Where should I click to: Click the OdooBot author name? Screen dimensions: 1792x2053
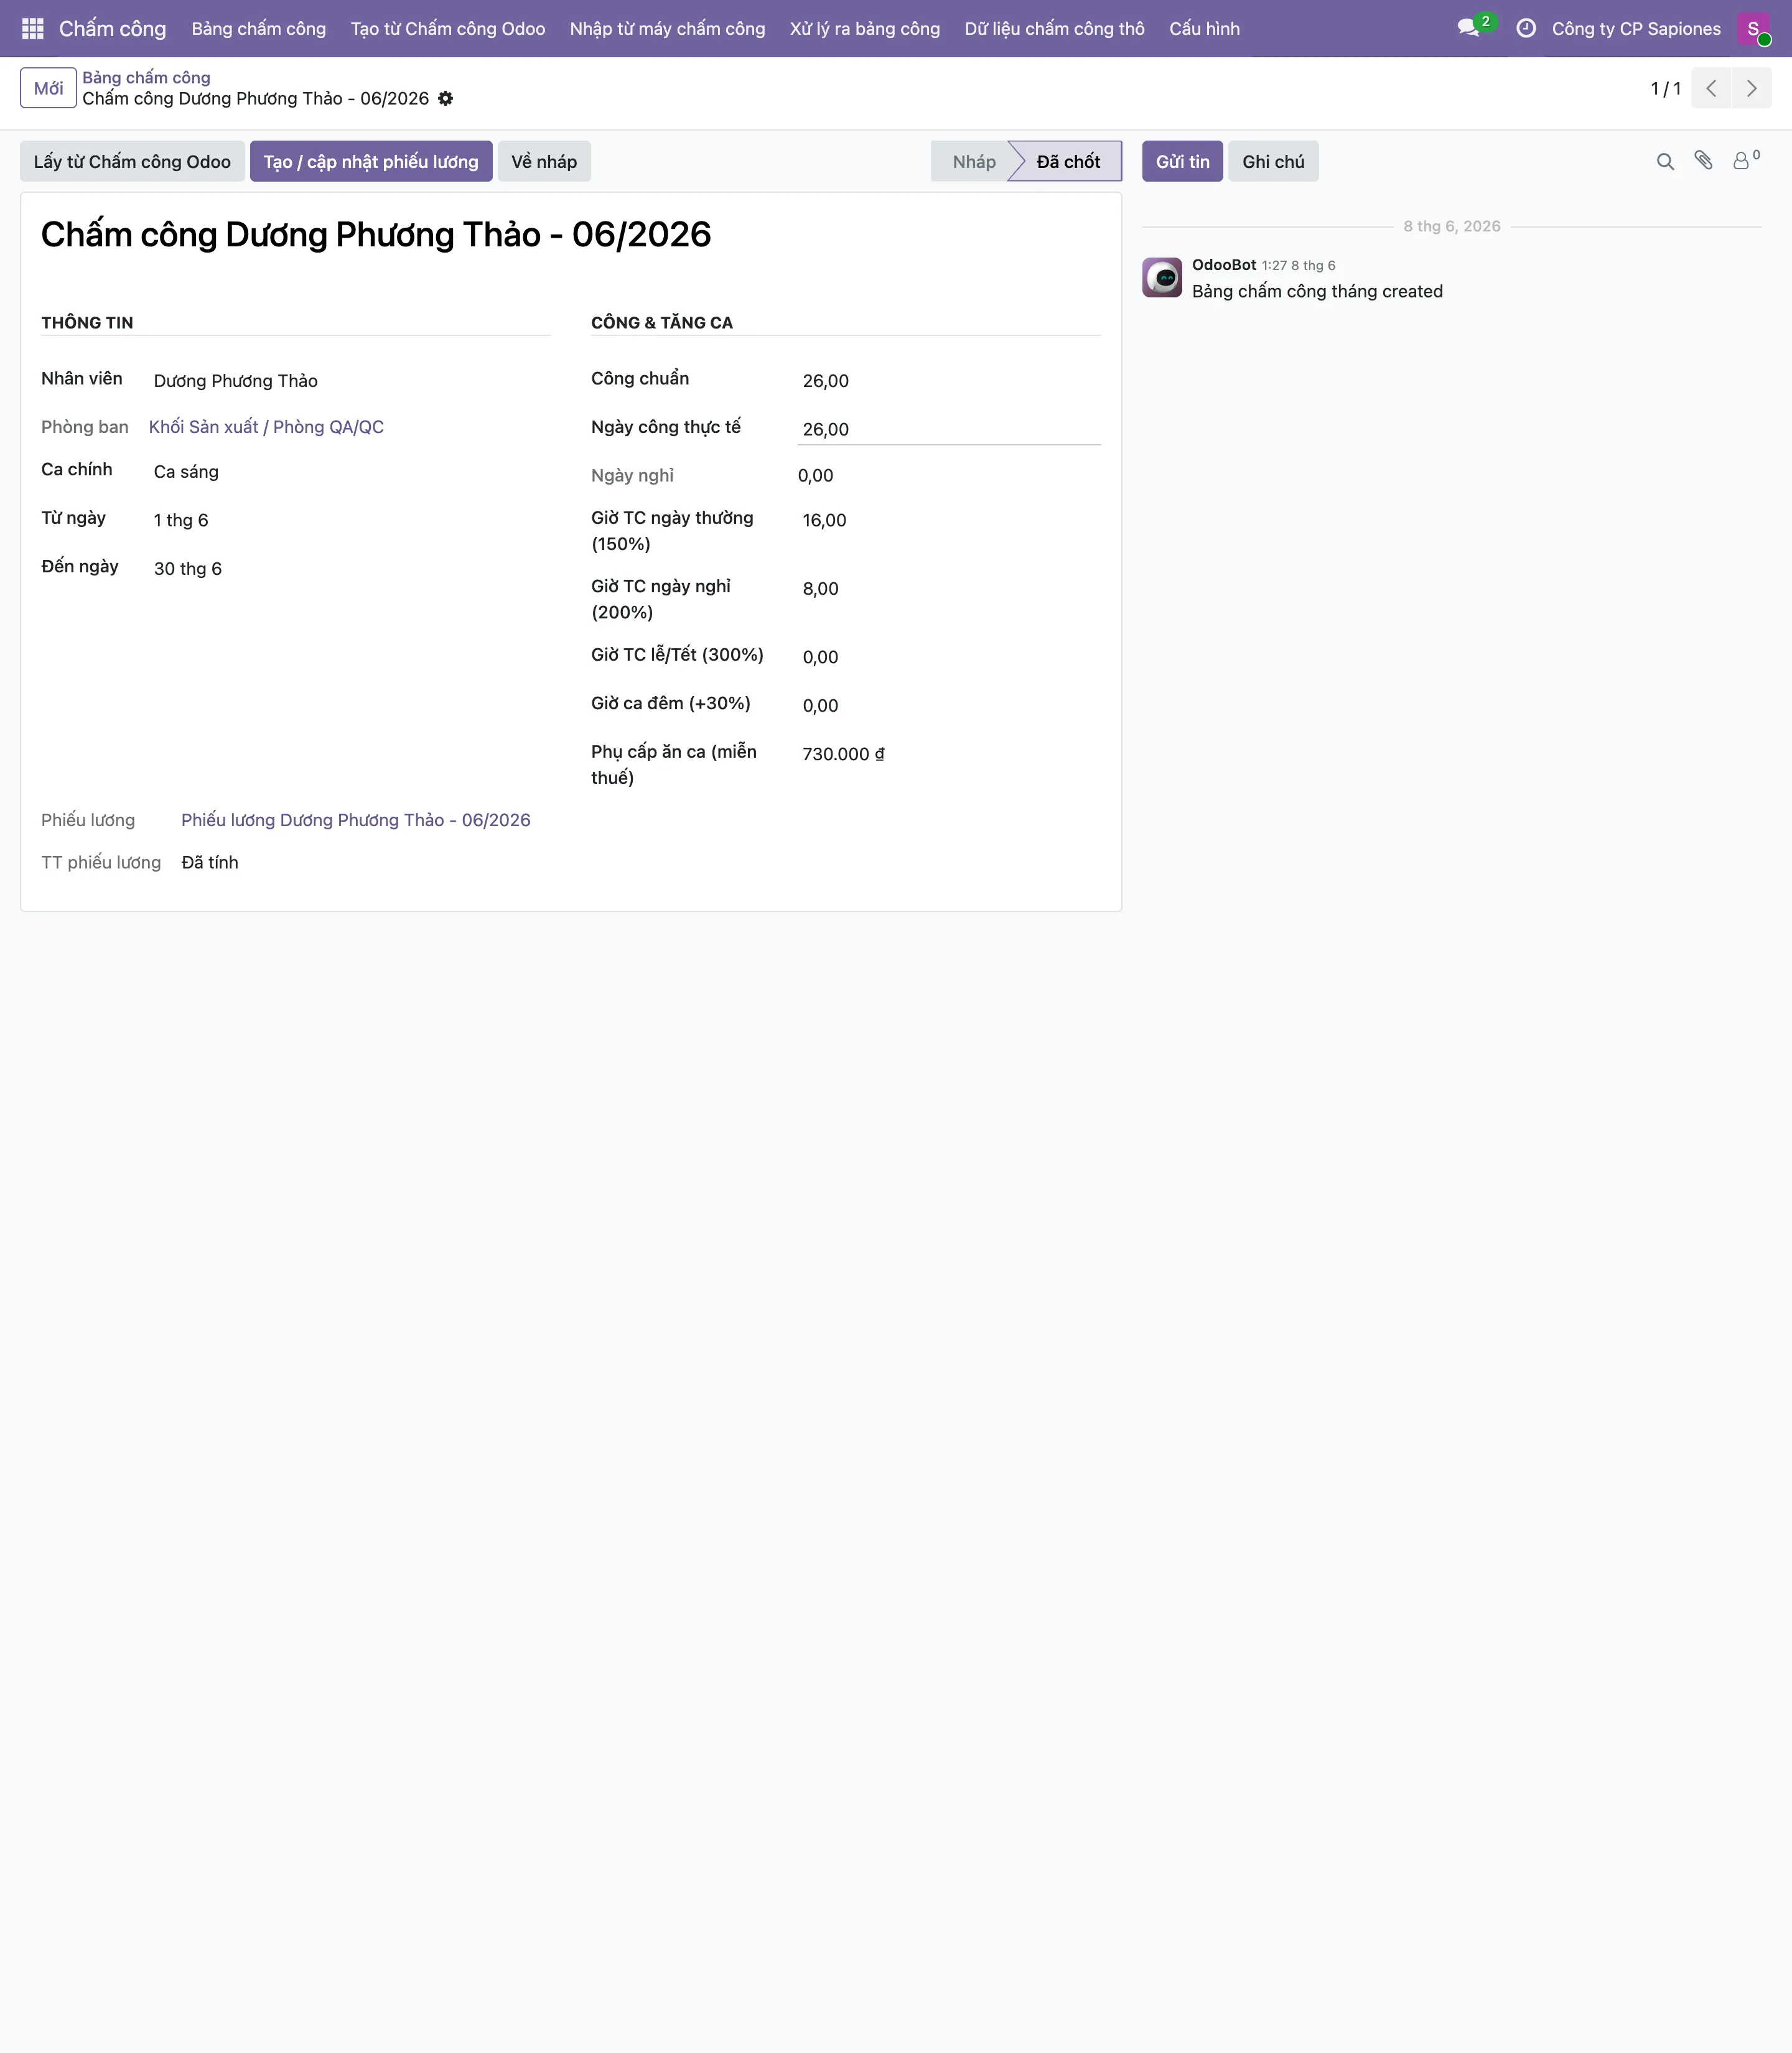point(1224,265)
